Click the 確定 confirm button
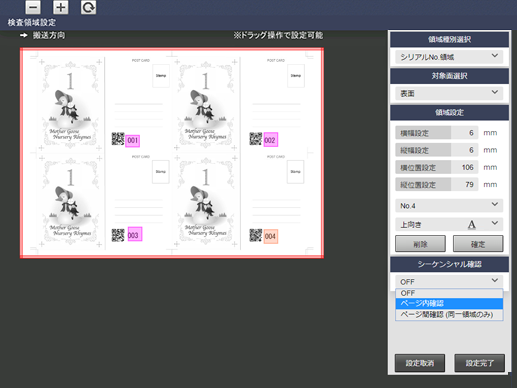Screen dimensions: 517x388 [x=478, y=244]
